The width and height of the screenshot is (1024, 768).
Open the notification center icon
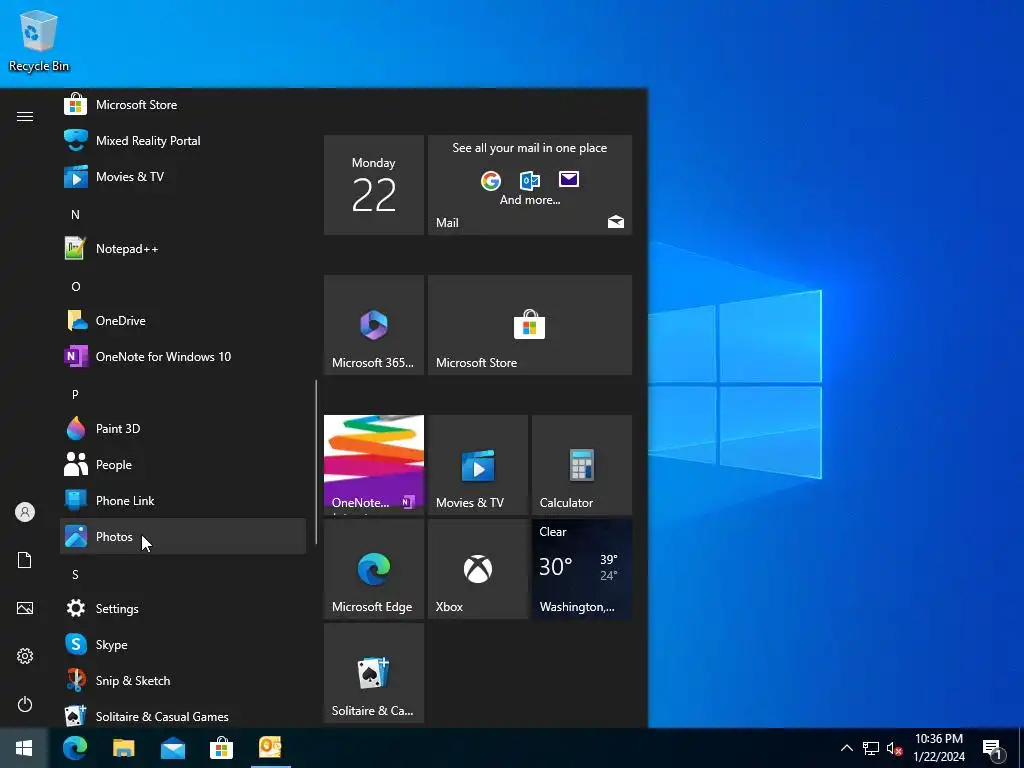click(x=993, y=748)
